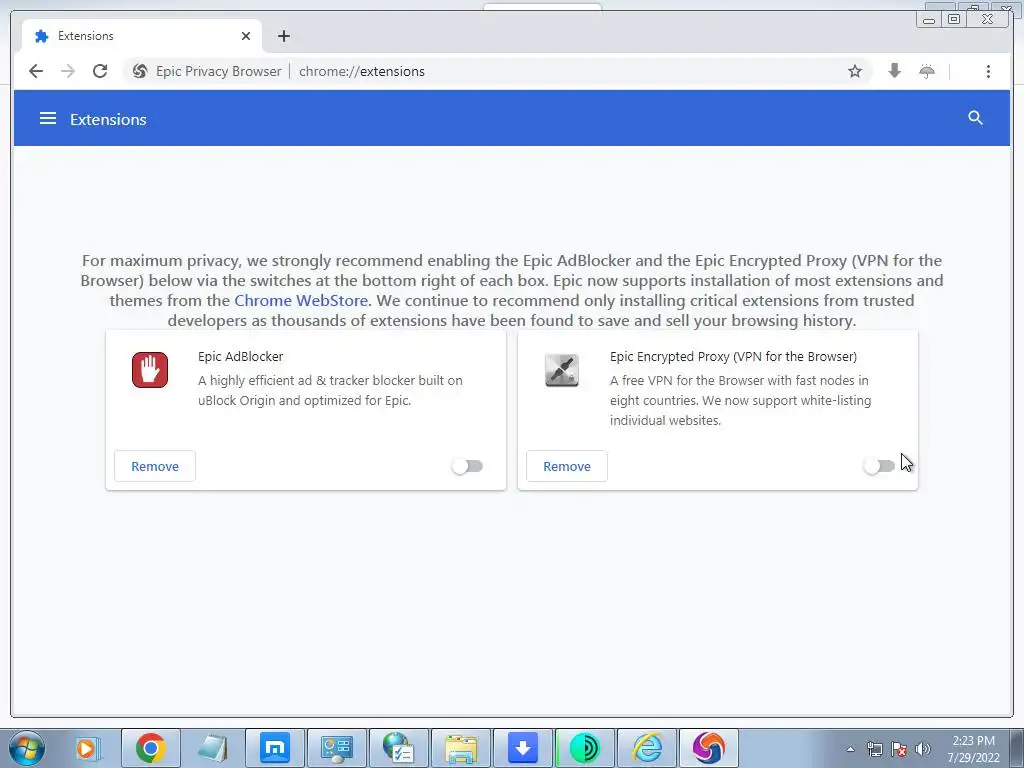Image resolution: width=1024 pixels, height=768 pixels.
Task: Remove the Epic AdBlocker extension
Action: pos(155,466)
